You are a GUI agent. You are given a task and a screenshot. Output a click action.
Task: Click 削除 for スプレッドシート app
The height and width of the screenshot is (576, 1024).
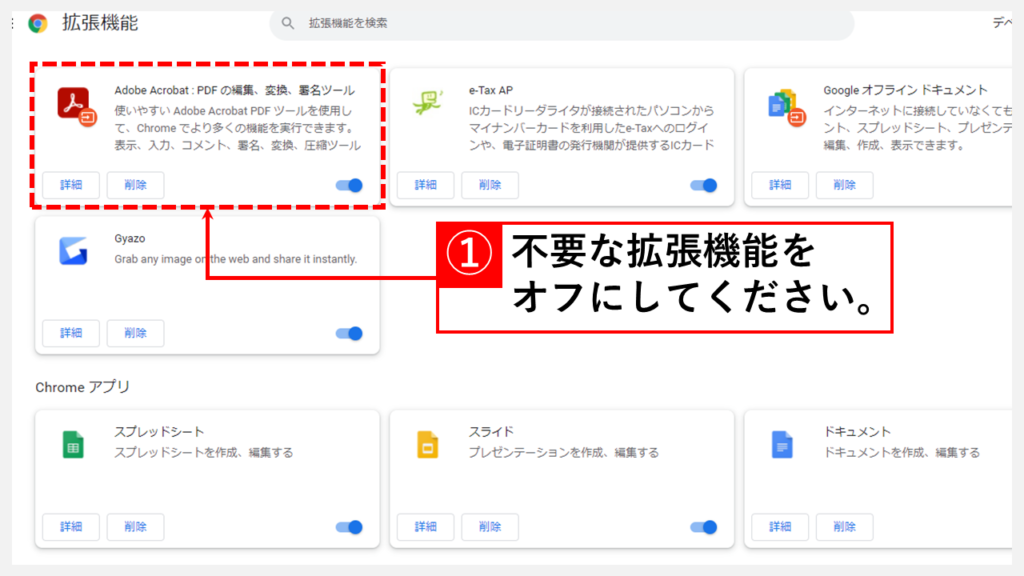[135, 526]
